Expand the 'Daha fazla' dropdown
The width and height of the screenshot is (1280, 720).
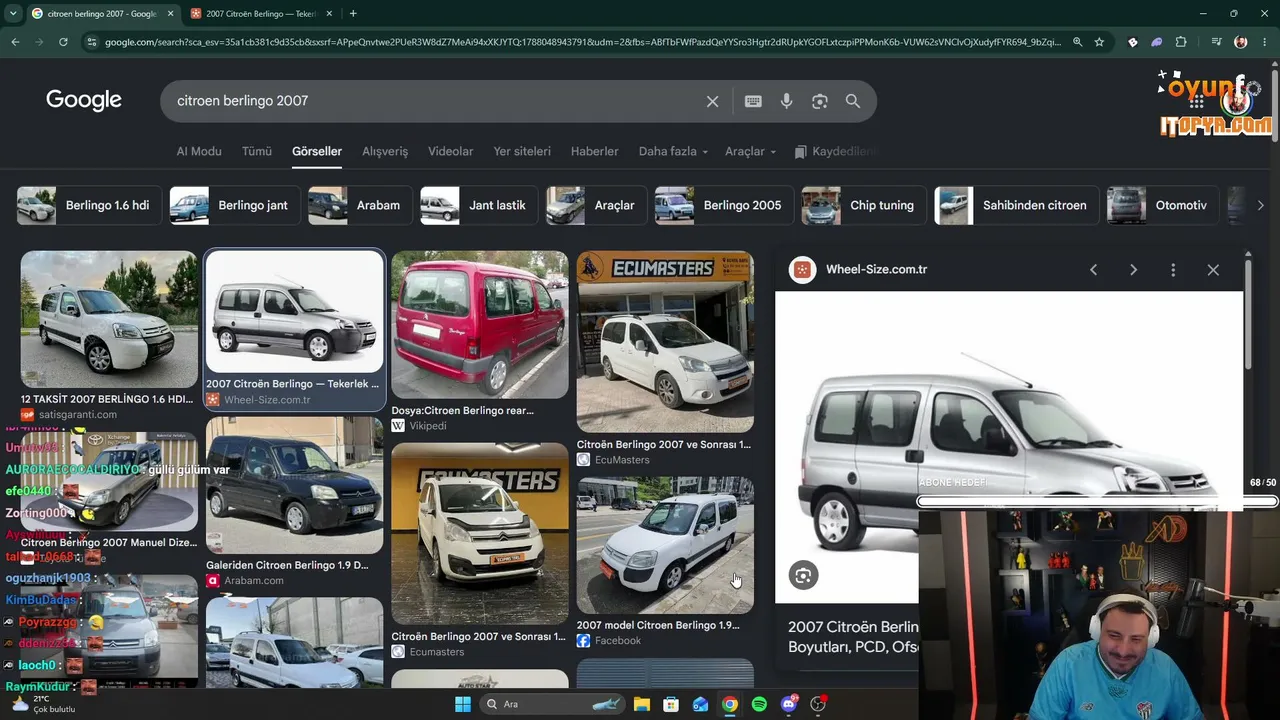[673, 151]
